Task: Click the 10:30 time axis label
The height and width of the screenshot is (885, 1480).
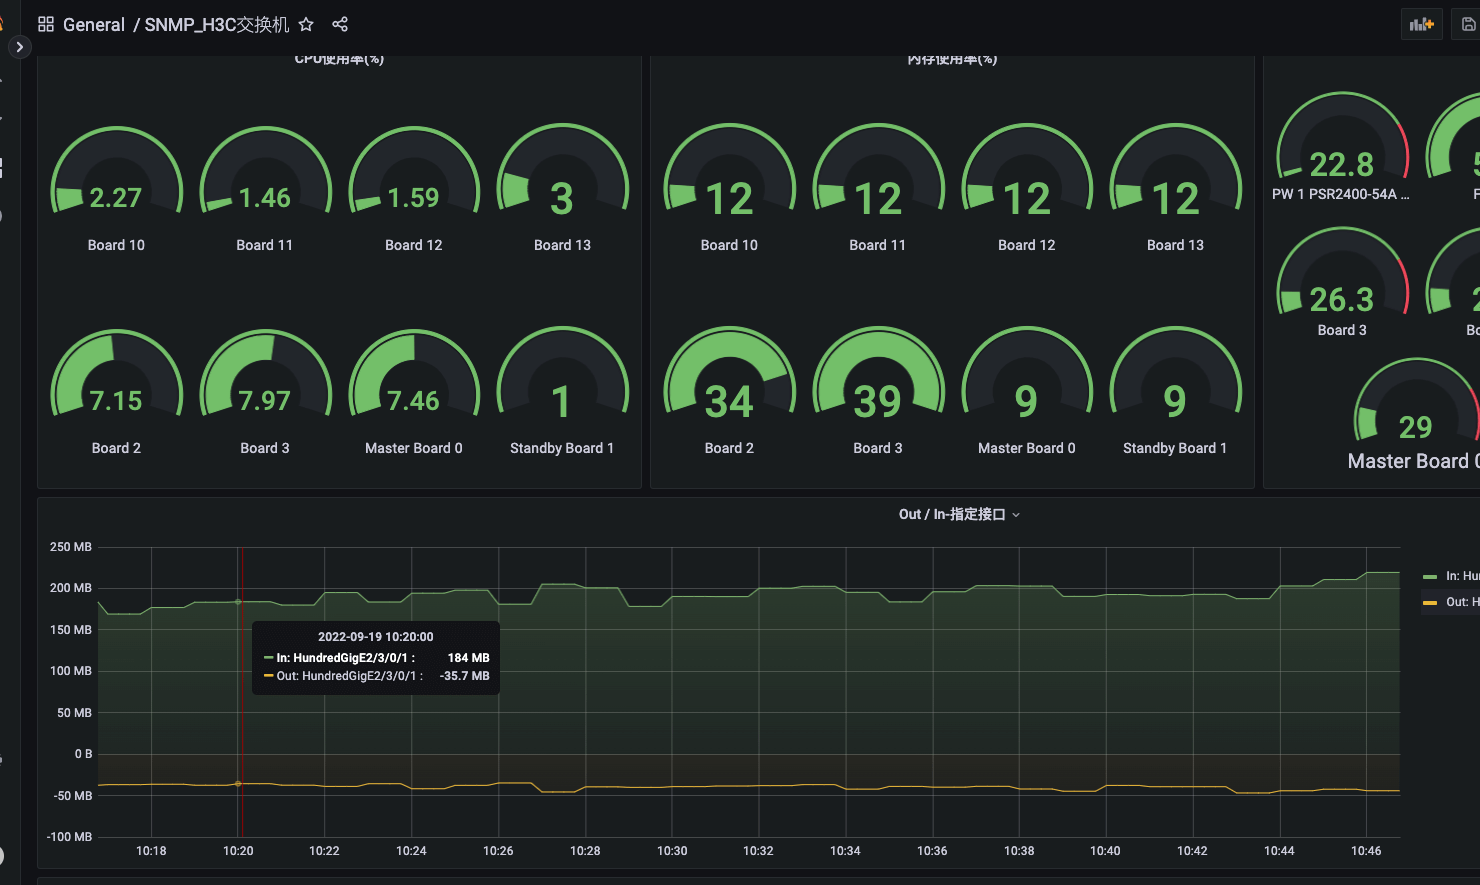Action: (x=672, y=851)
